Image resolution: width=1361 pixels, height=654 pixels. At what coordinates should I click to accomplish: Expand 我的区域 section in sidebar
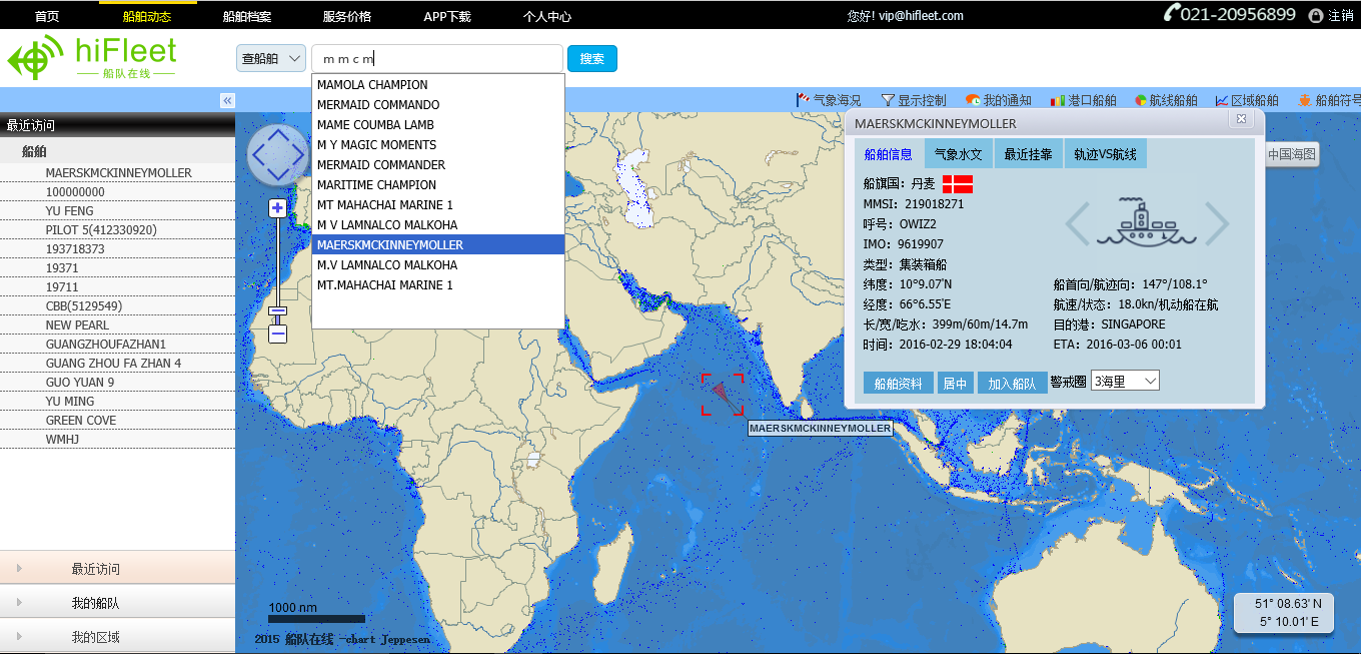click(x=95, y=637)
